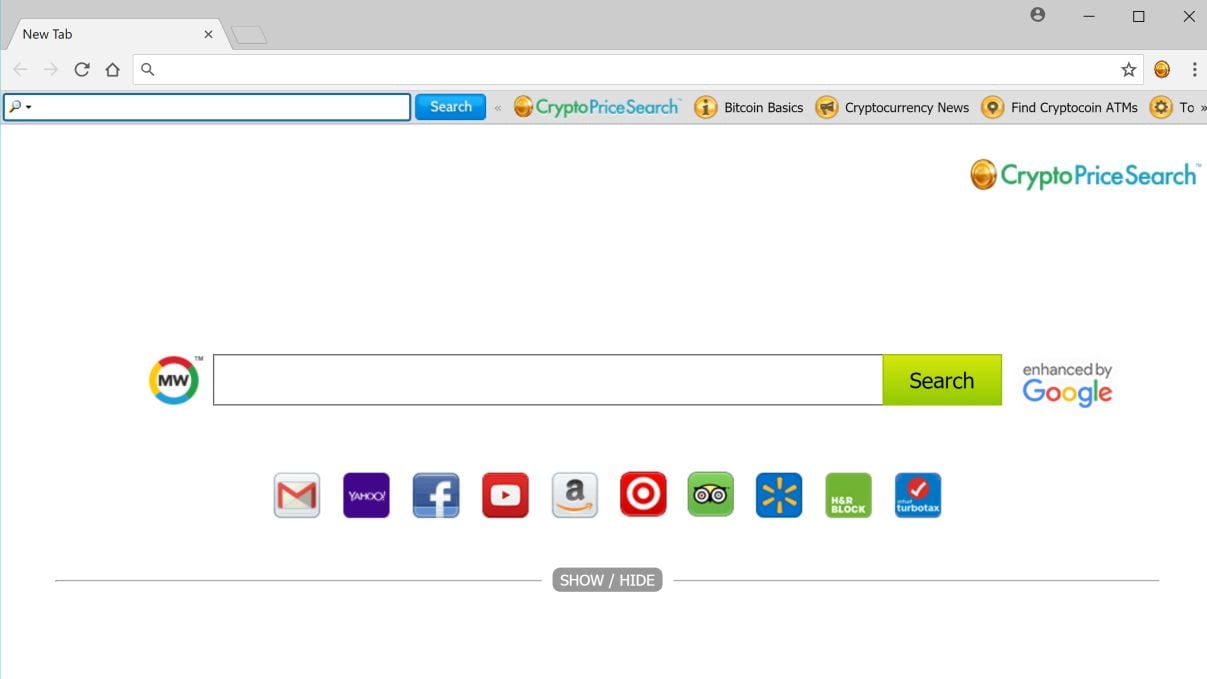This screenshot has width=1207, height=679.
Task: Expand the toolbar search magnifier dropdown
Action: coord(20,107)
